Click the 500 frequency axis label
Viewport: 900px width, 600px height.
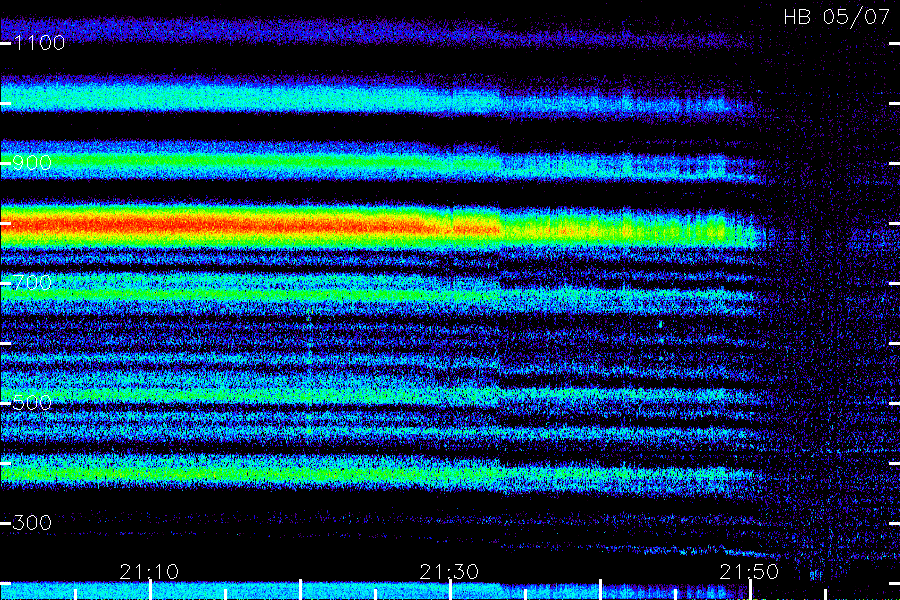[33, 403]
